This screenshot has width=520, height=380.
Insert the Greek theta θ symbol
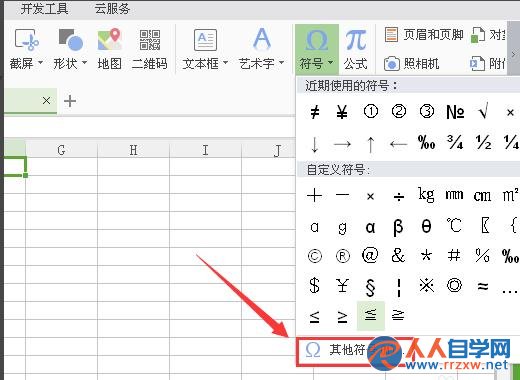point(427,227)
